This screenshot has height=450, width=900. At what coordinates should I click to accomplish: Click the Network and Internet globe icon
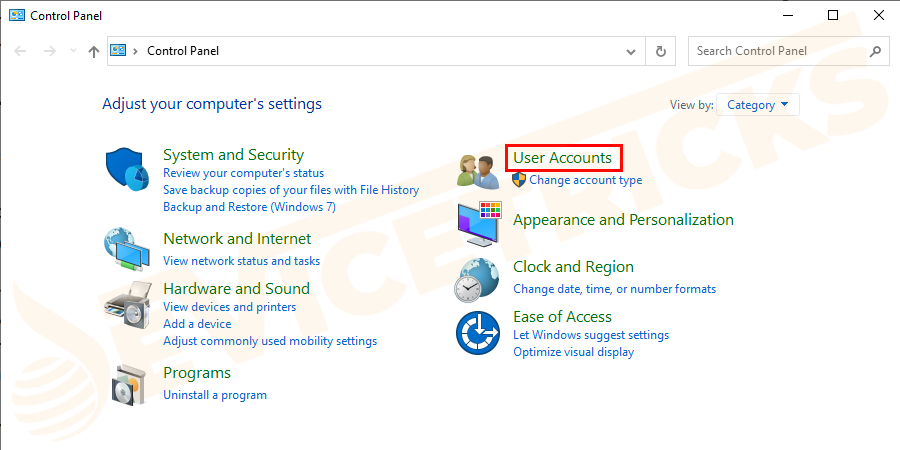[127, 250]
